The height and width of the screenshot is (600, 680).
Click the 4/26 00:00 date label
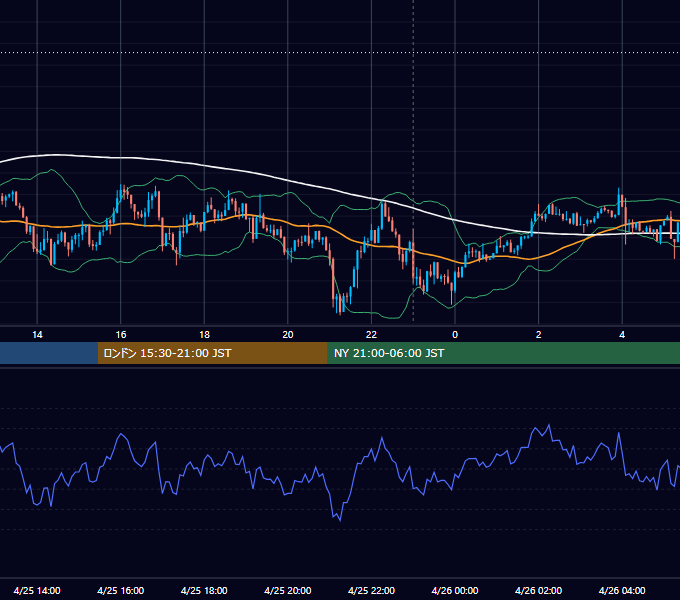tap(455, 590)
